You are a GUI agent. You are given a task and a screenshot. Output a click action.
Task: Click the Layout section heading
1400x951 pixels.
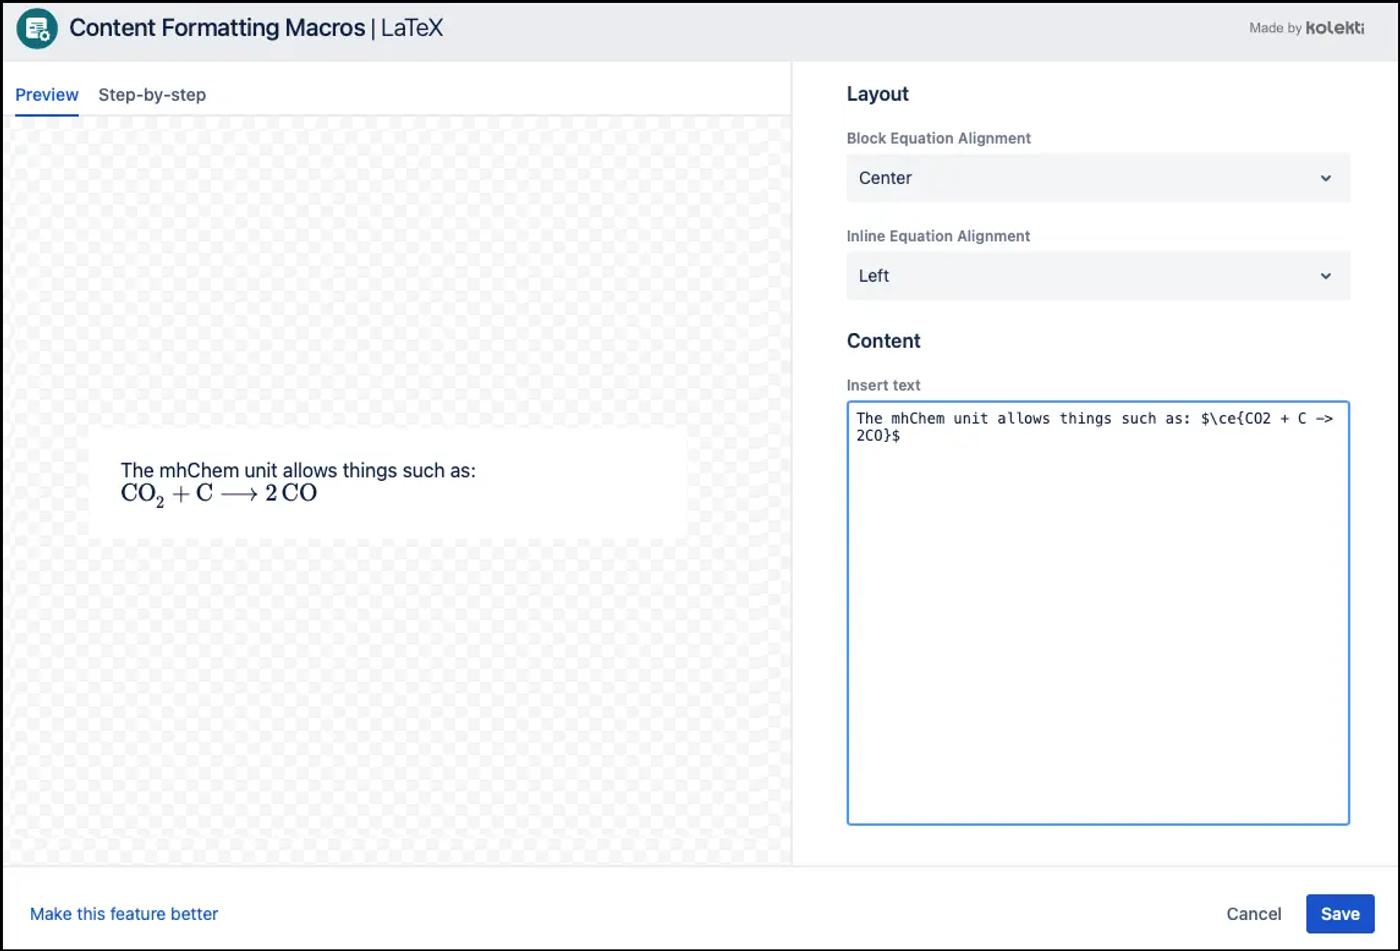pos(878,94)
